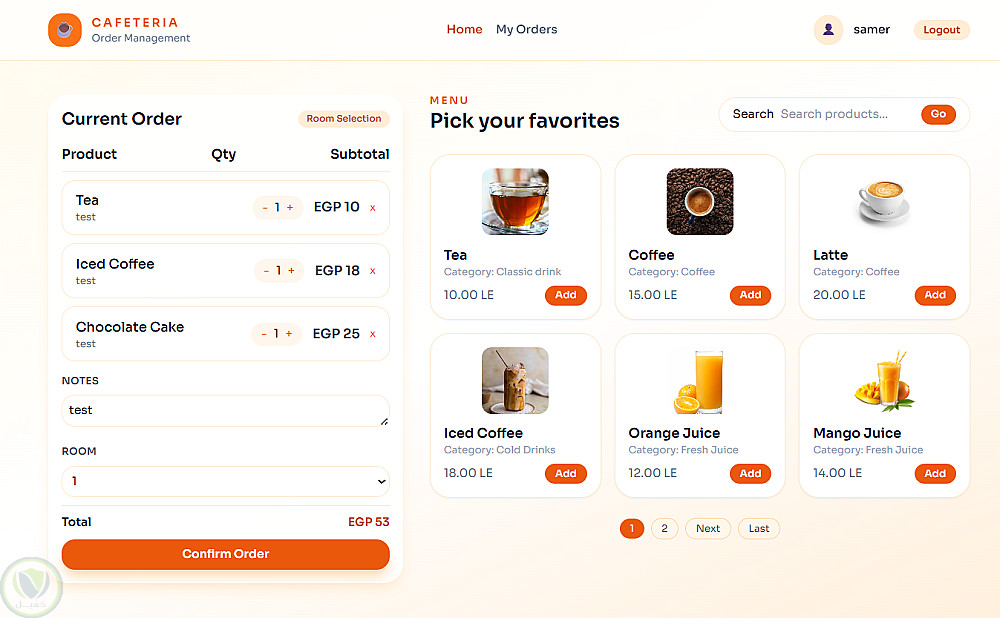Viewport: 1000px width, 618px height.
Task: Select the Orange Juice product thumbnail
Action: pos(700,380)
